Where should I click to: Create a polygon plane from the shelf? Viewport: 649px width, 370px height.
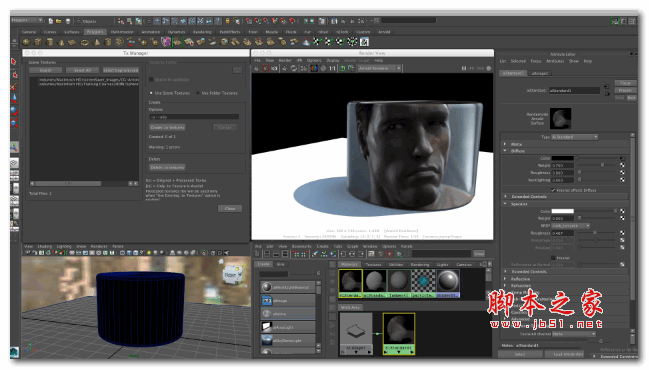tap(72, 42)
